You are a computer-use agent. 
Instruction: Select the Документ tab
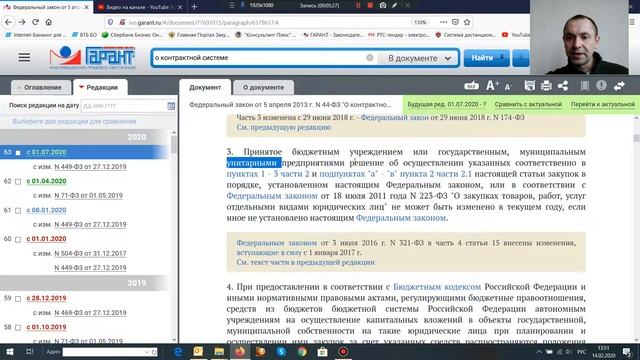(205, 87)
